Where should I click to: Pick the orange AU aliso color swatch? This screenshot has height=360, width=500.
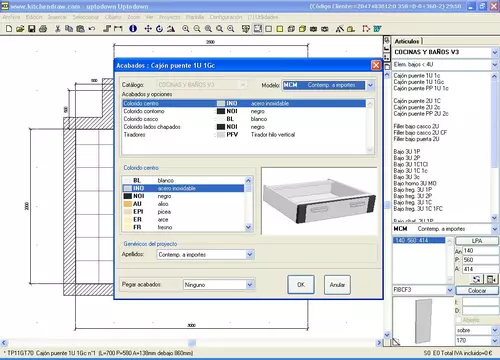pos(128,204)
